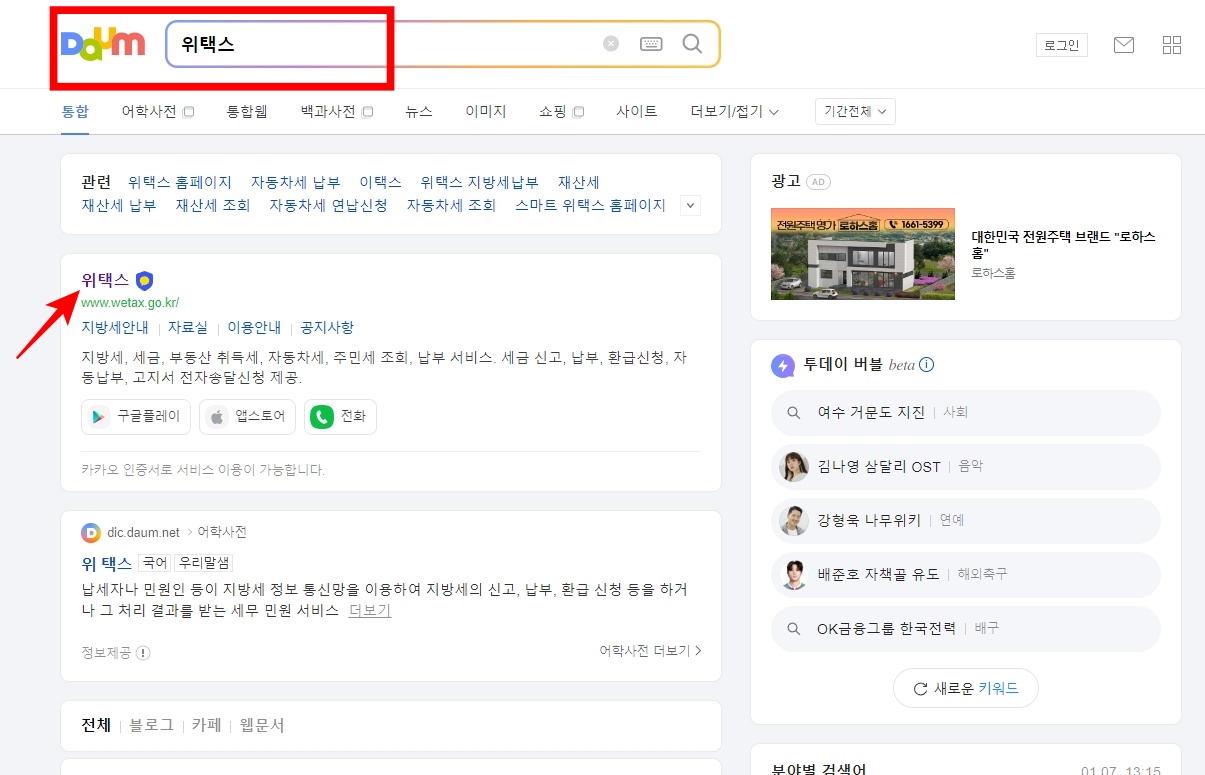The width and height of the screenshot is (1205, 775).
Task: Open the 지방세안내 sublink
Action: (x=115, y=327)
